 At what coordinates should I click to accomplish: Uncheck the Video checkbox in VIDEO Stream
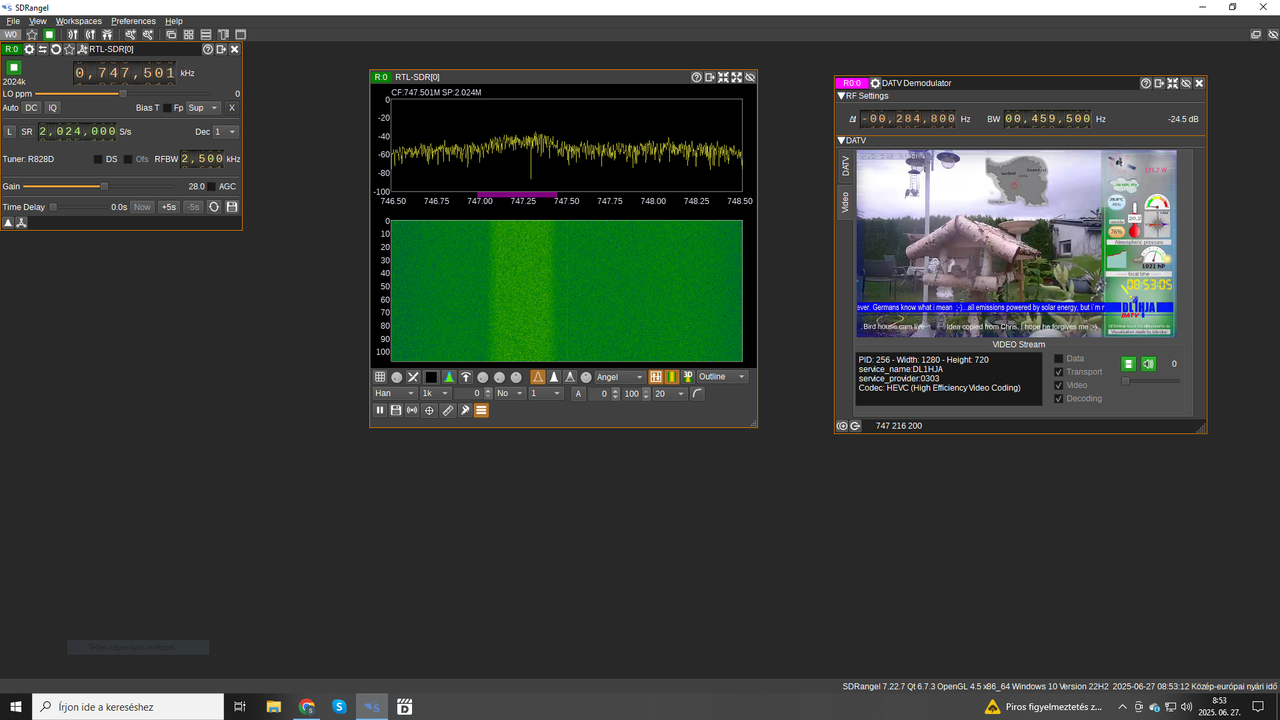pyautogui.click(x=1060, y=385)
